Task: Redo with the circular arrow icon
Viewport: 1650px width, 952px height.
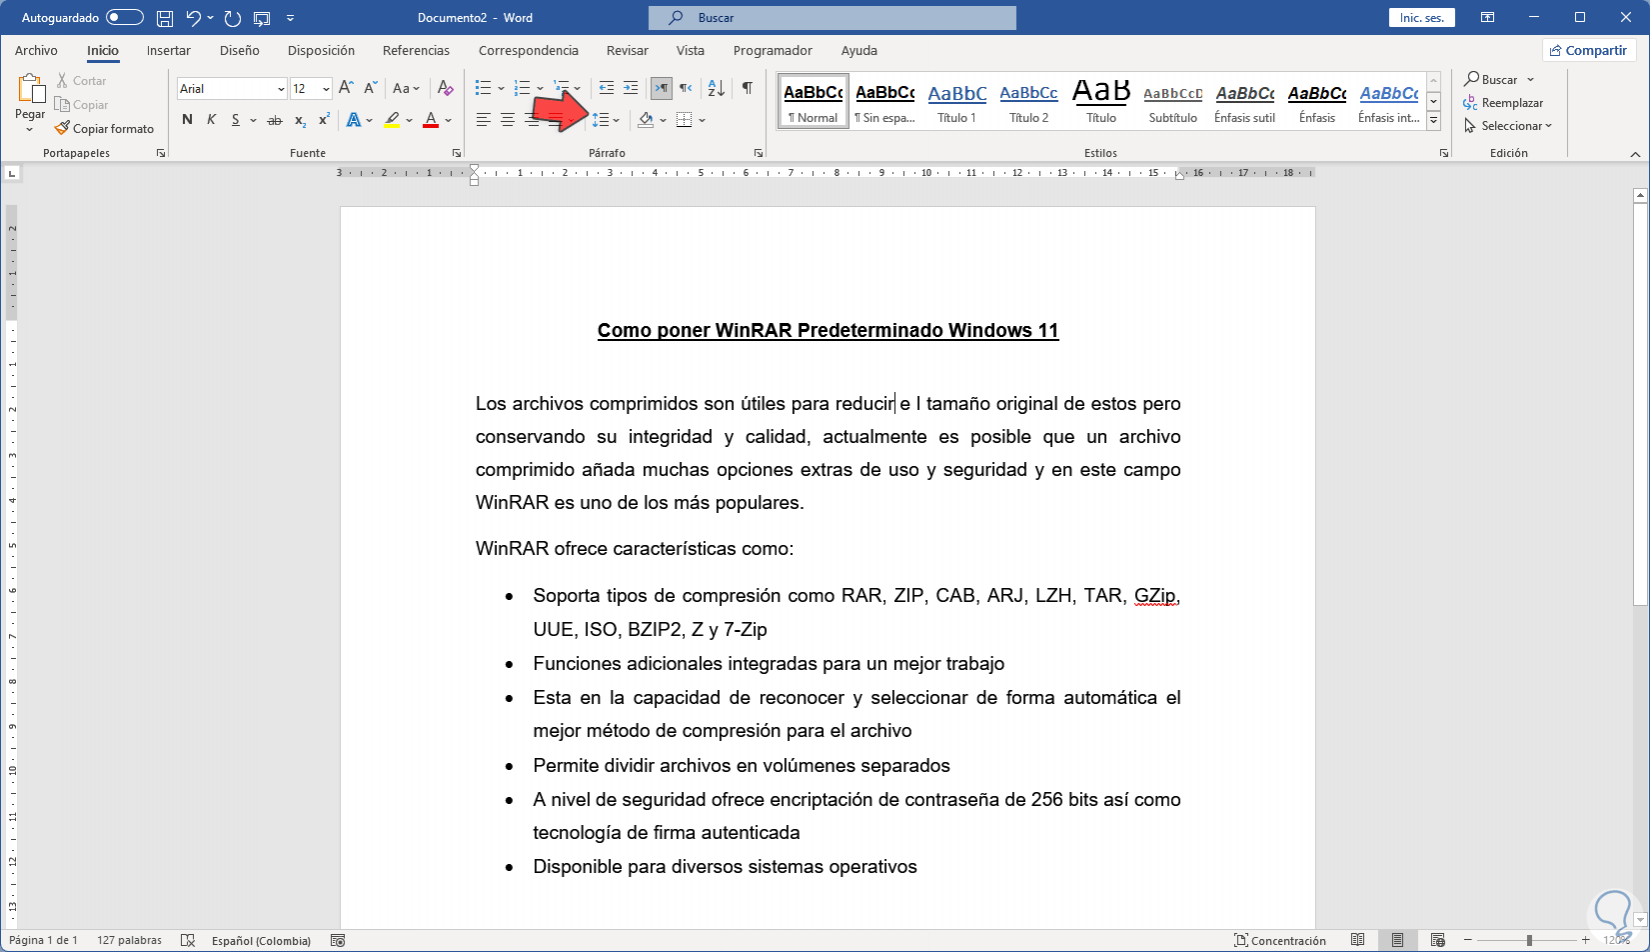Action: point(233,18)
